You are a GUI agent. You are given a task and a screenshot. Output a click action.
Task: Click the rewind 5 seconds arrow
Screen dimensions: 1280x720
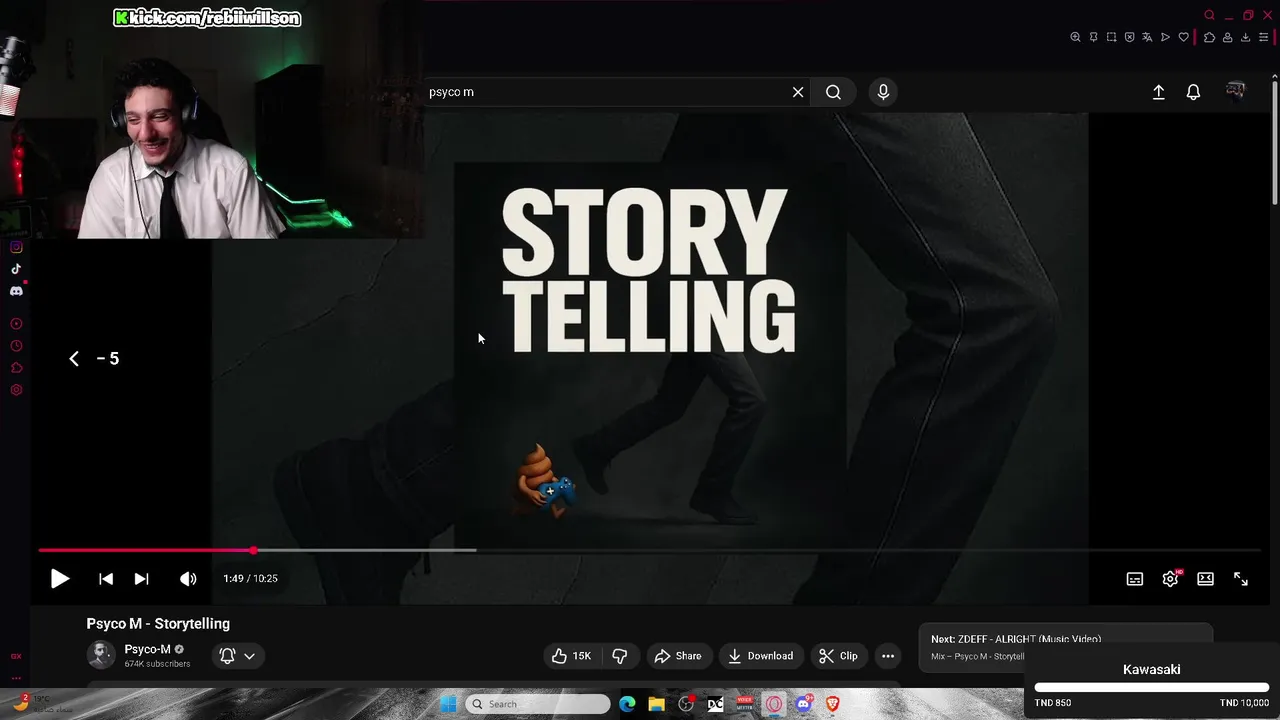tap(74, 359)
